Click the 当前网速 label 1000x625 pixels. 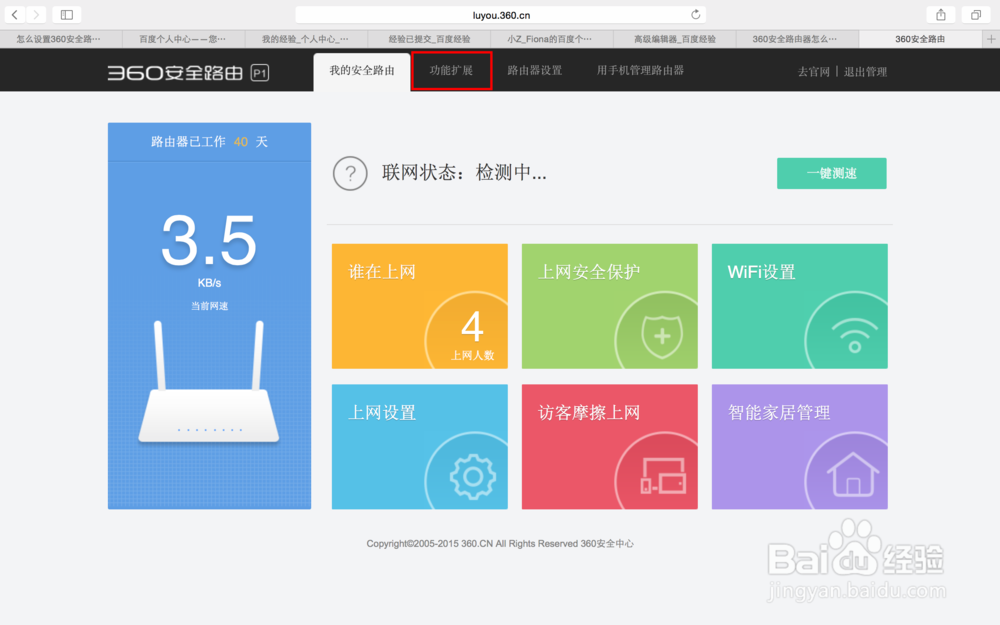[209, 306]
